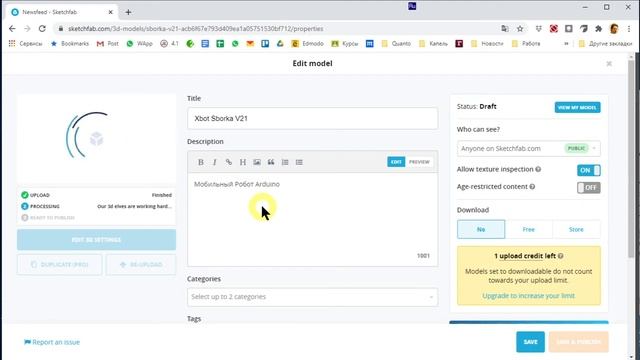This screenshot has height=360, width=640.
Task: Select the No download option
Action: (481, 229)
